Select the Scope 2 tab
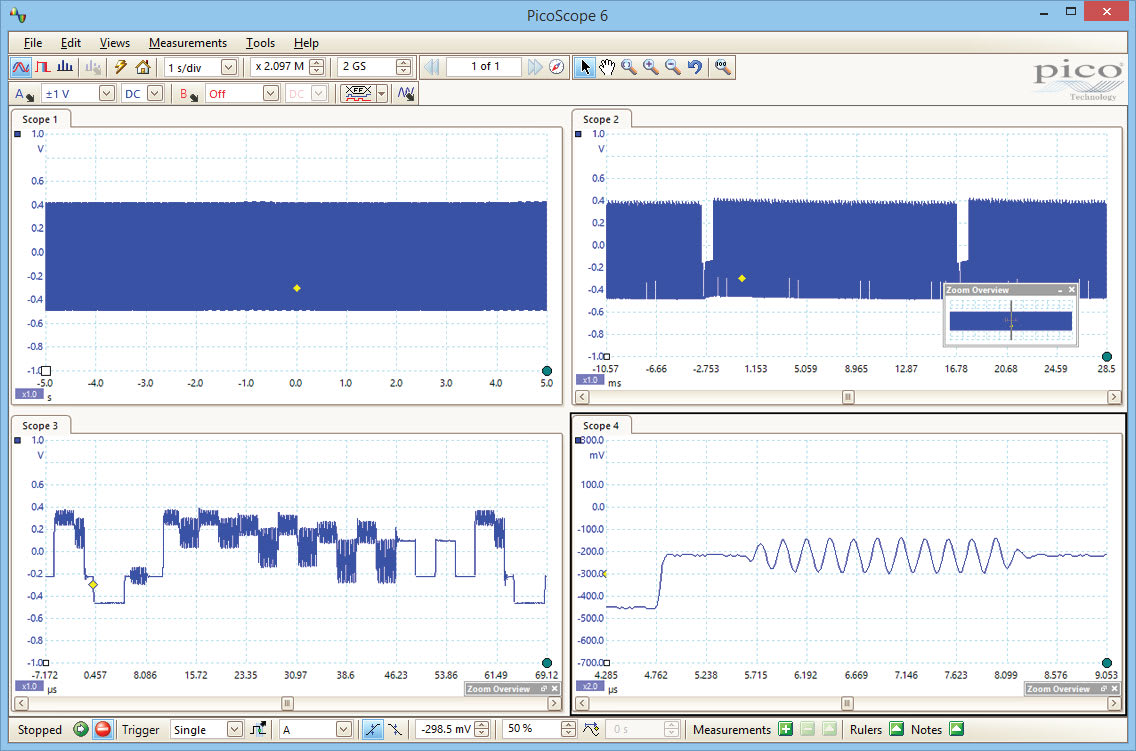1136x751 pixels. [x=601, y=119]
